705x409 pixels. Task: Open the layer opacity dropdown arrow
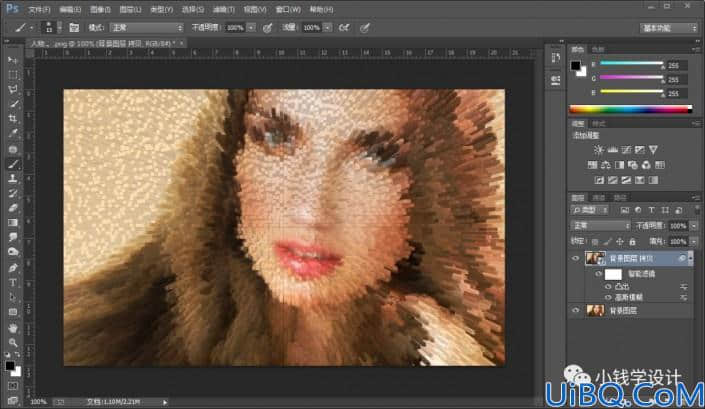pos(694,226)
